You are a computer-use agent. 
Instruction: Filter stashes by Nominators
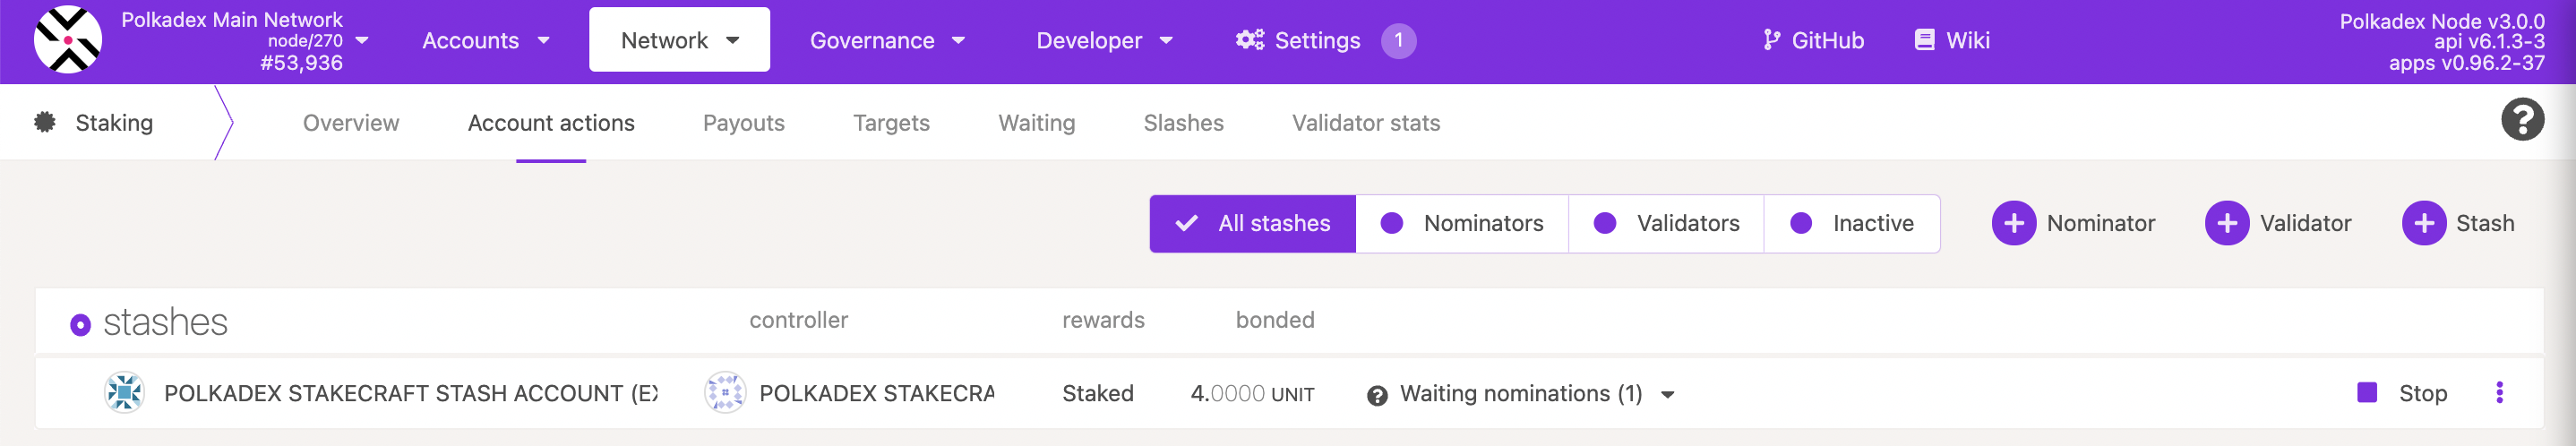(x=1462, y=223)
